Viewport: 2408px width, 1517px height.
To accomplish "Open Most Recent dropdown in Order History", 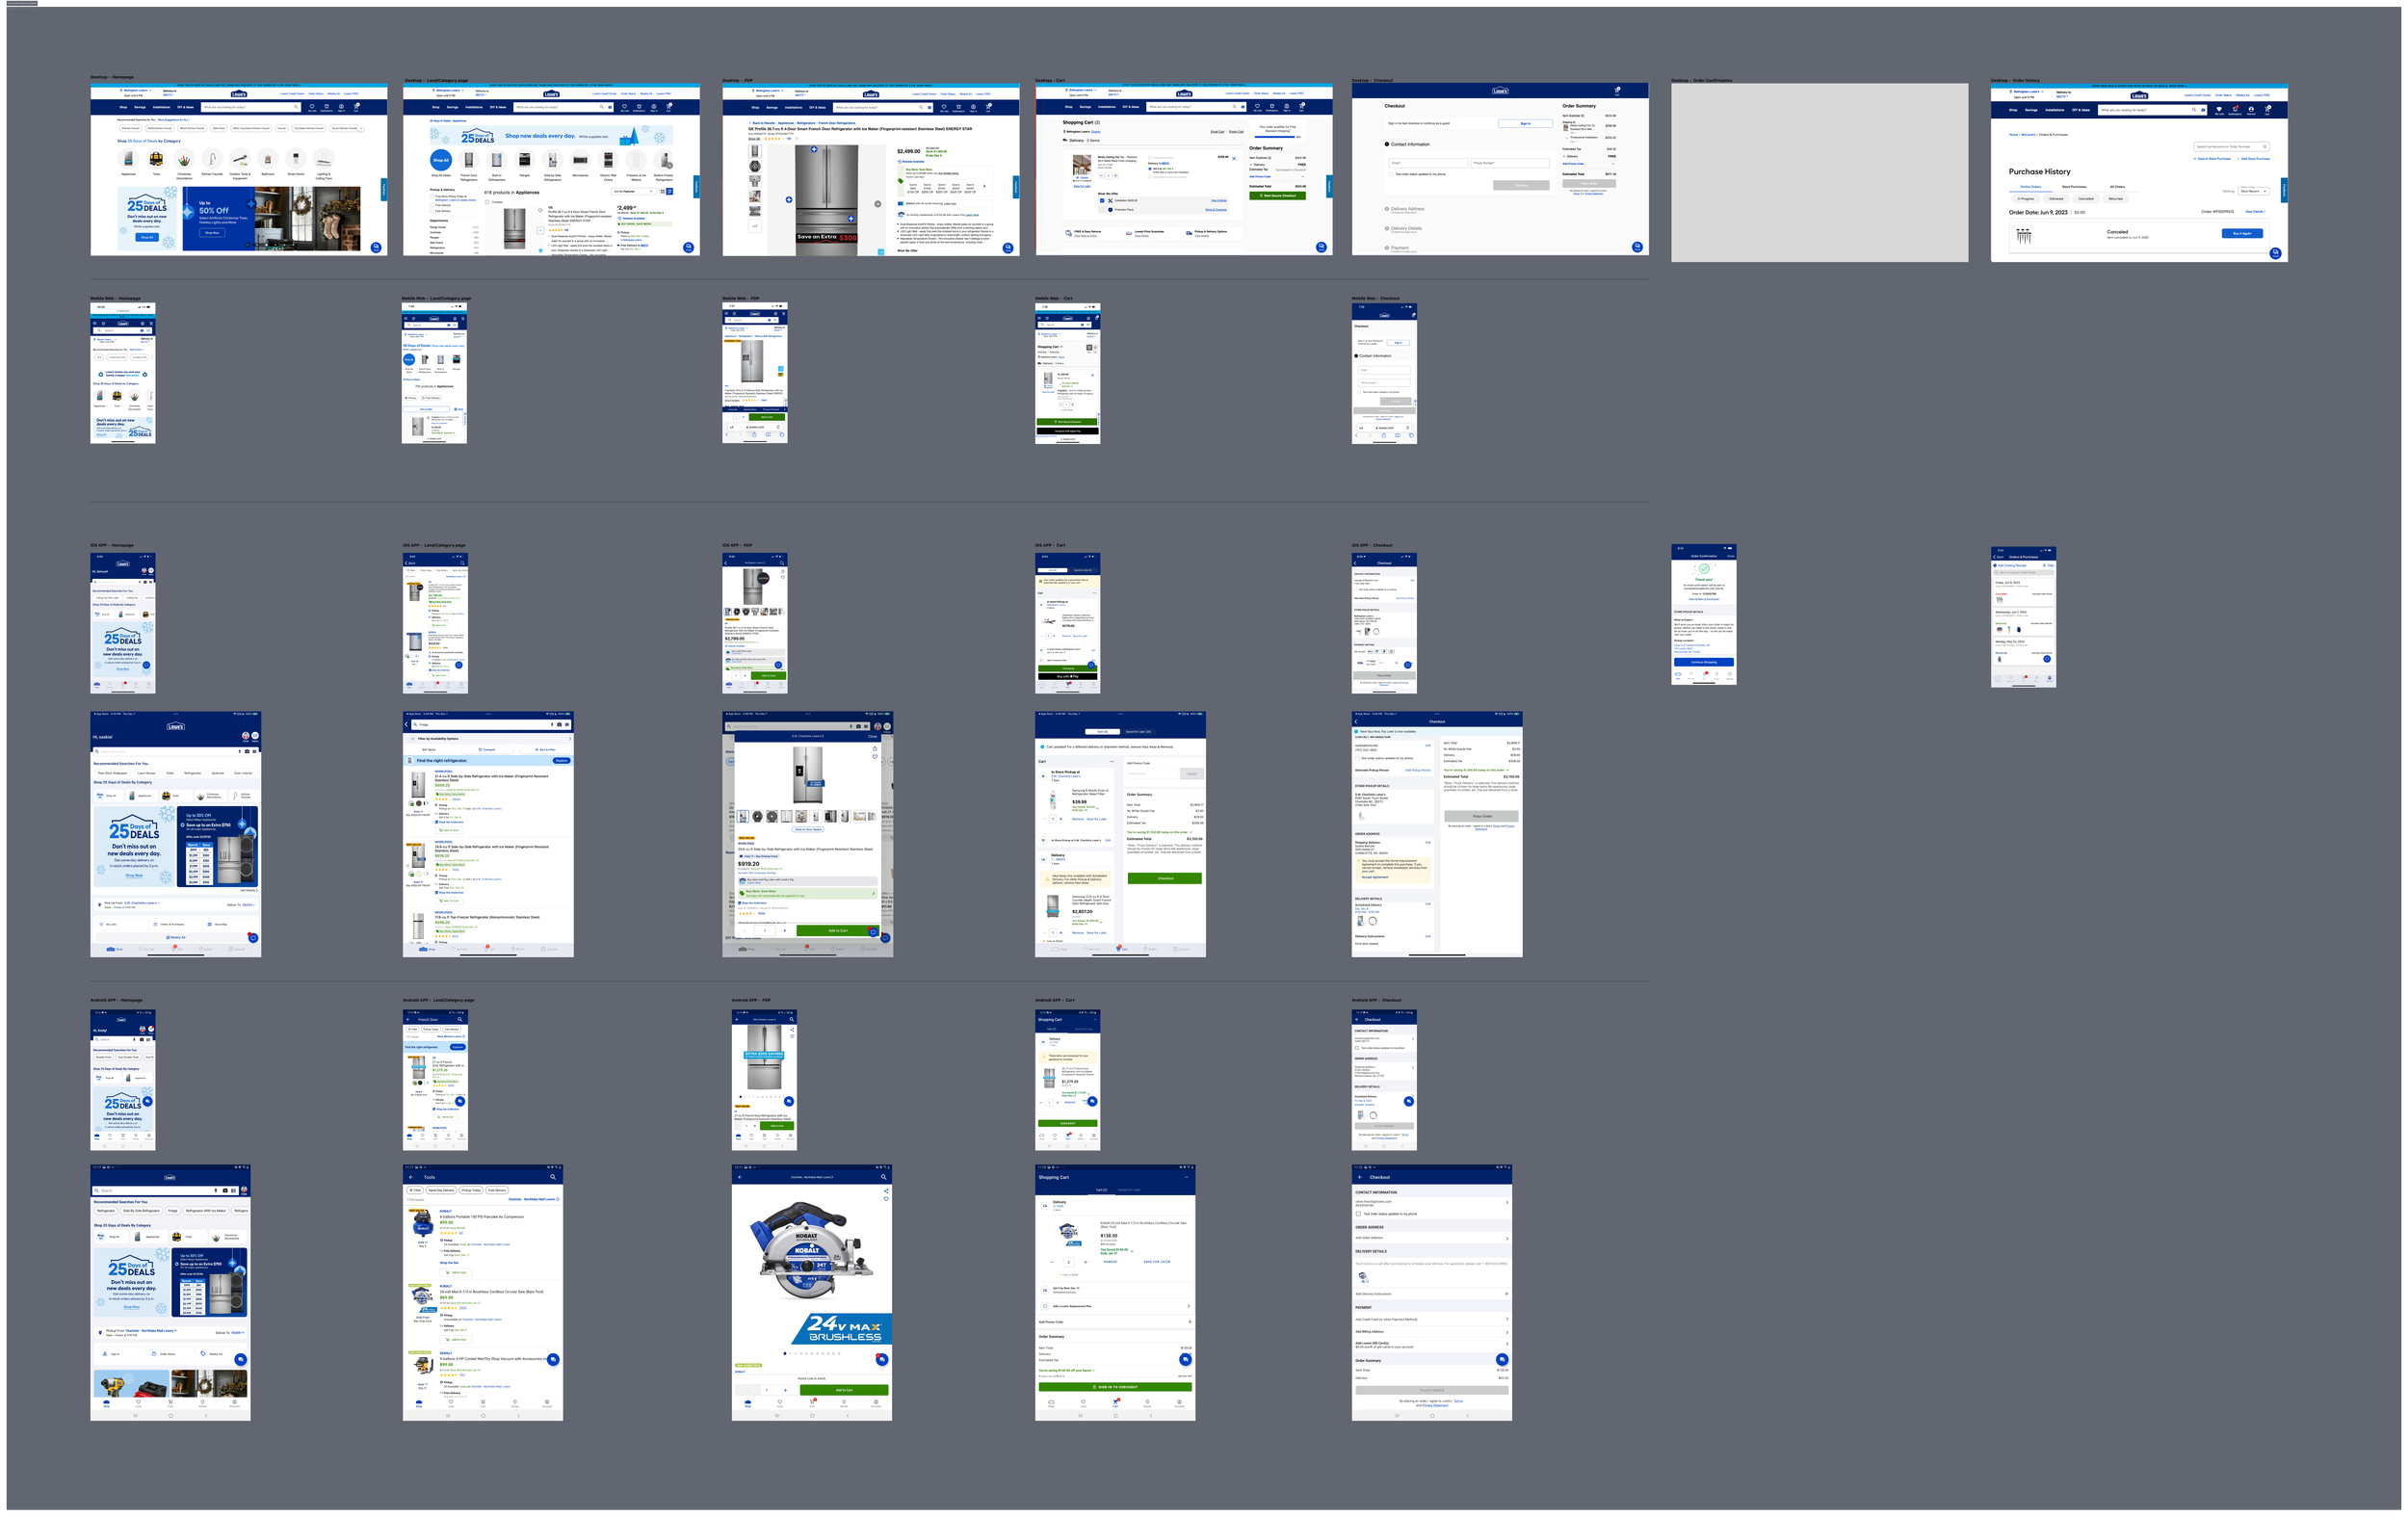I will pyautogui.click(x=2254, y=192).
